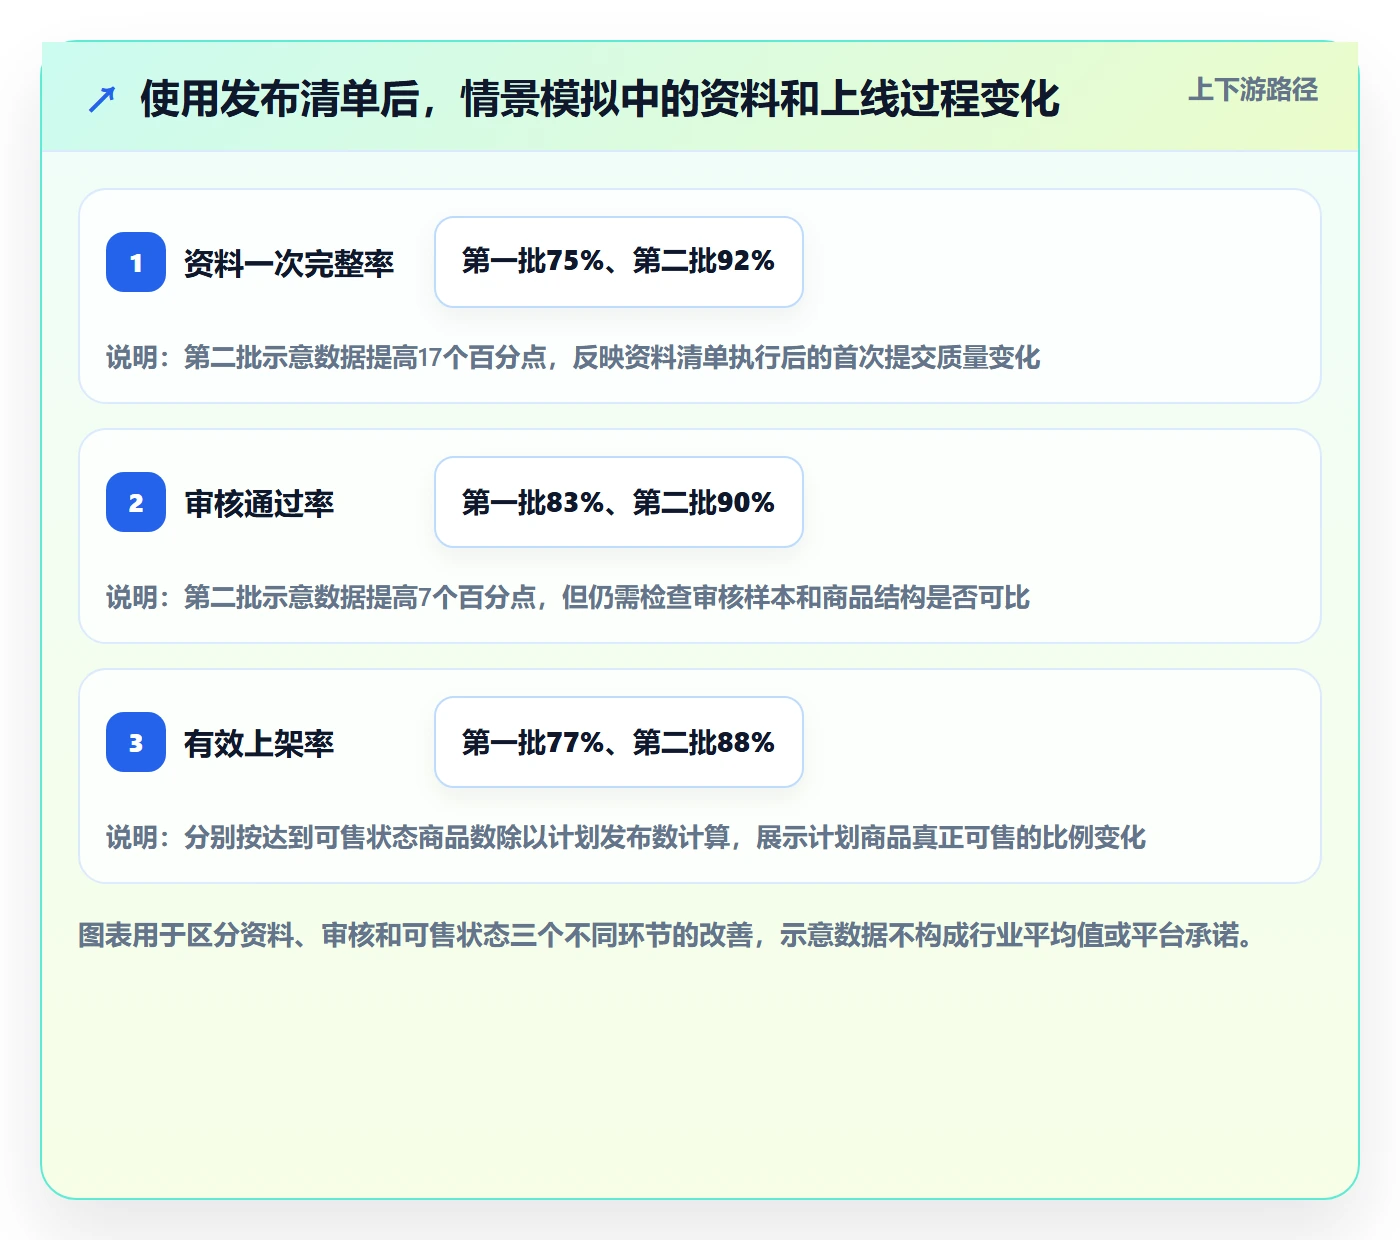Select the 第一批83%、第二批90% value box
Image resolution: width=1400 pixels, height=1240 pixels.
(619, 502)
